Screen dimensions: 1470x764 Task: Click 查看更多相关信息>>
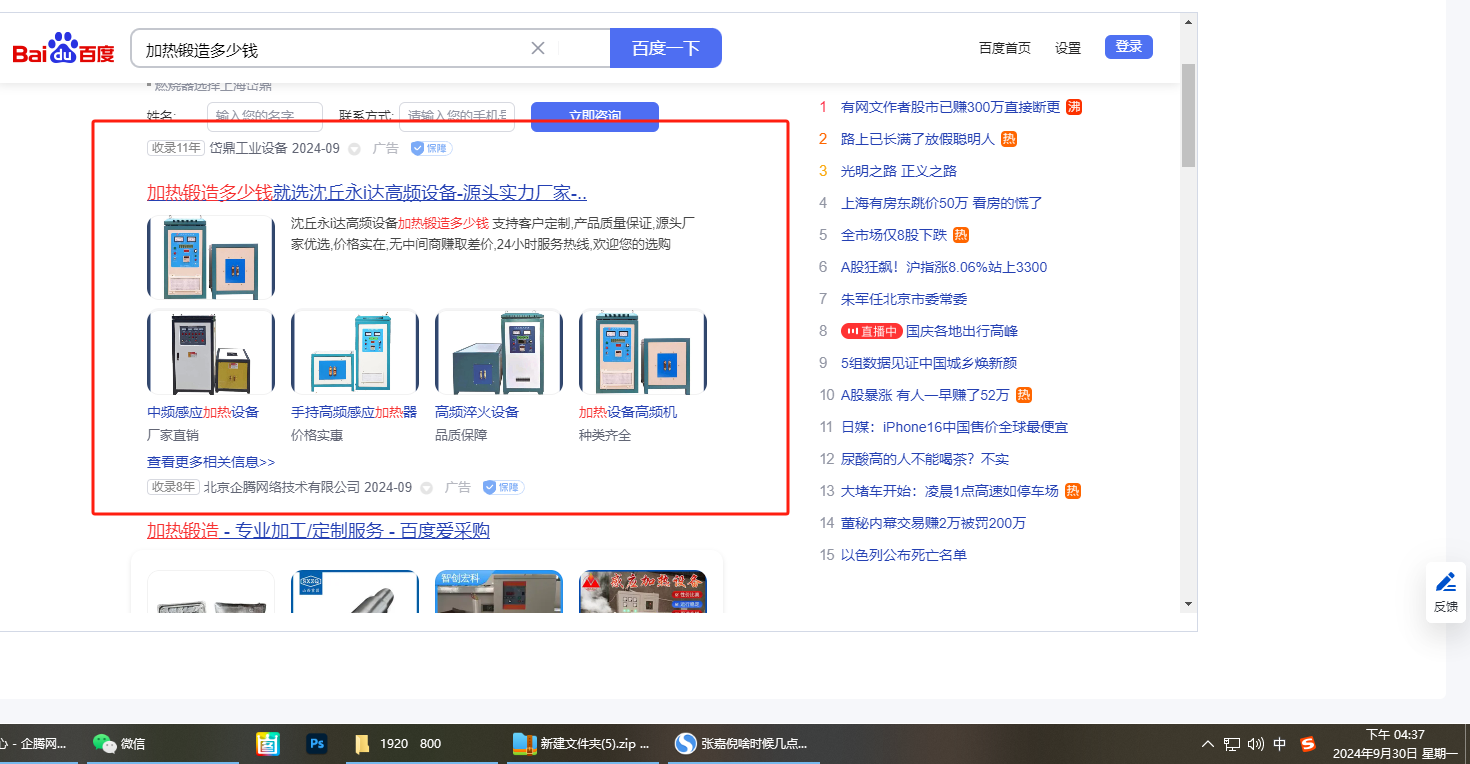click(x=211, y=462)
